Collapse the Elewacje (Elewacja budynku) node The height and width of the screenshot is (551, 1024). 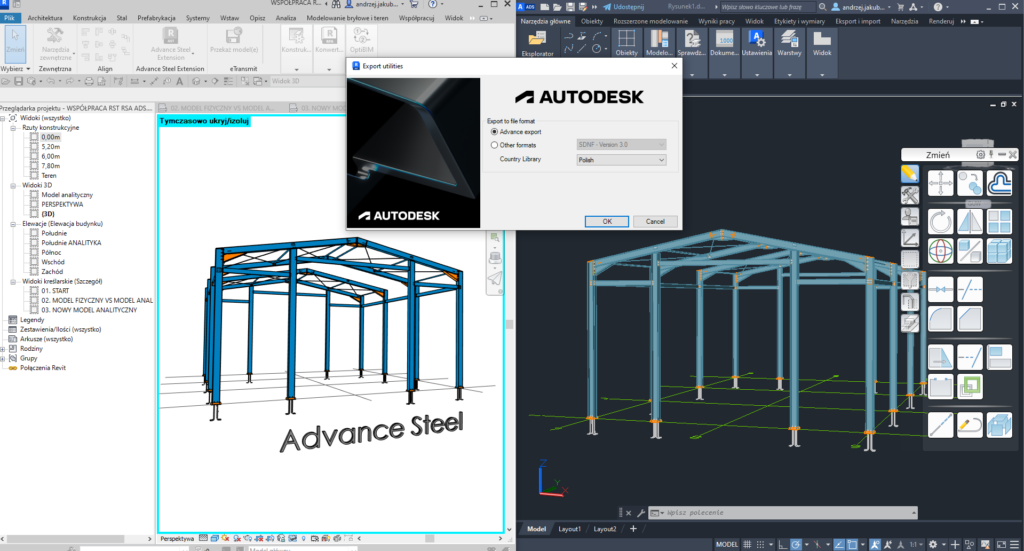[13, 224]
